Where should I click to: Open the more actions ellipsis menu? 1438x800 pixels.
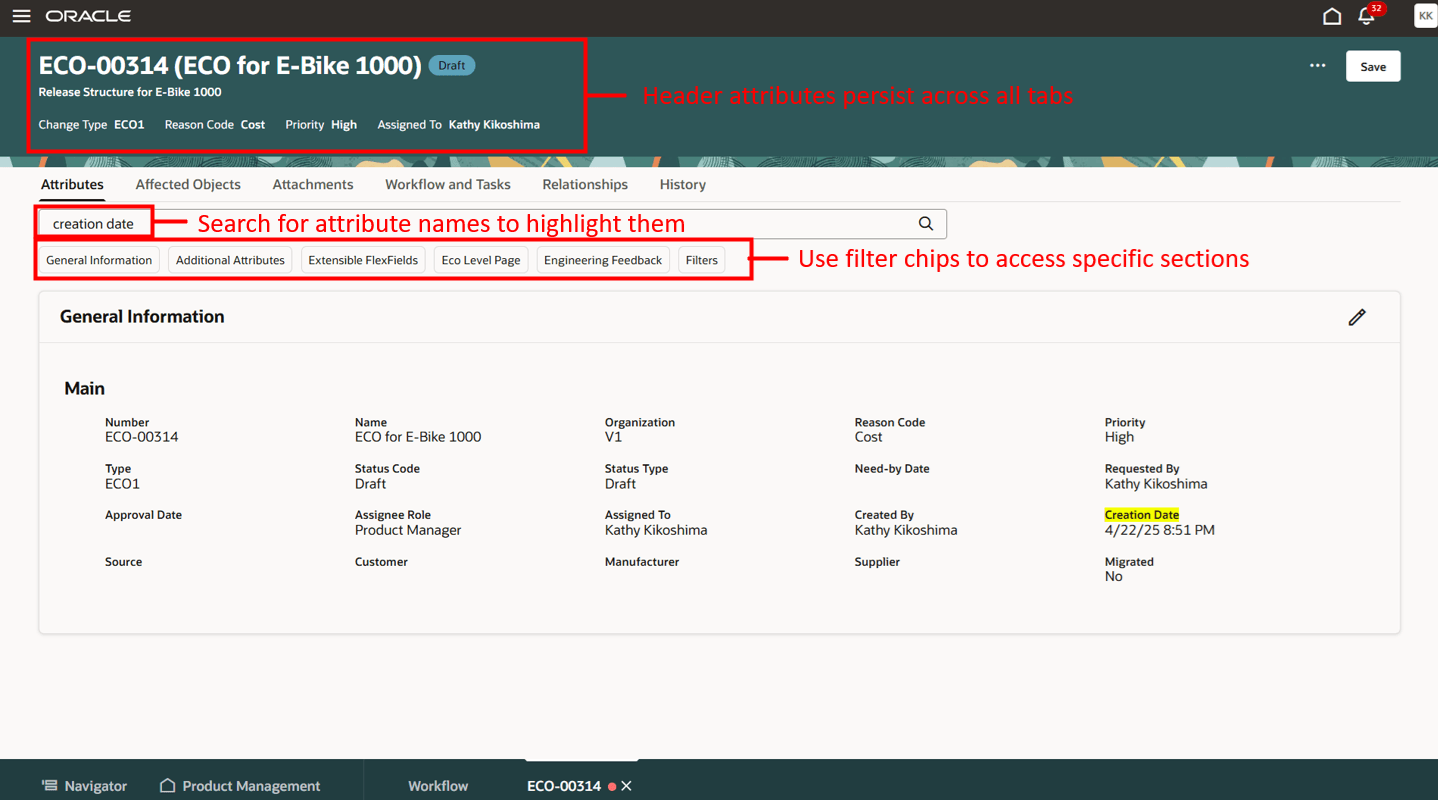(1318, 66)
